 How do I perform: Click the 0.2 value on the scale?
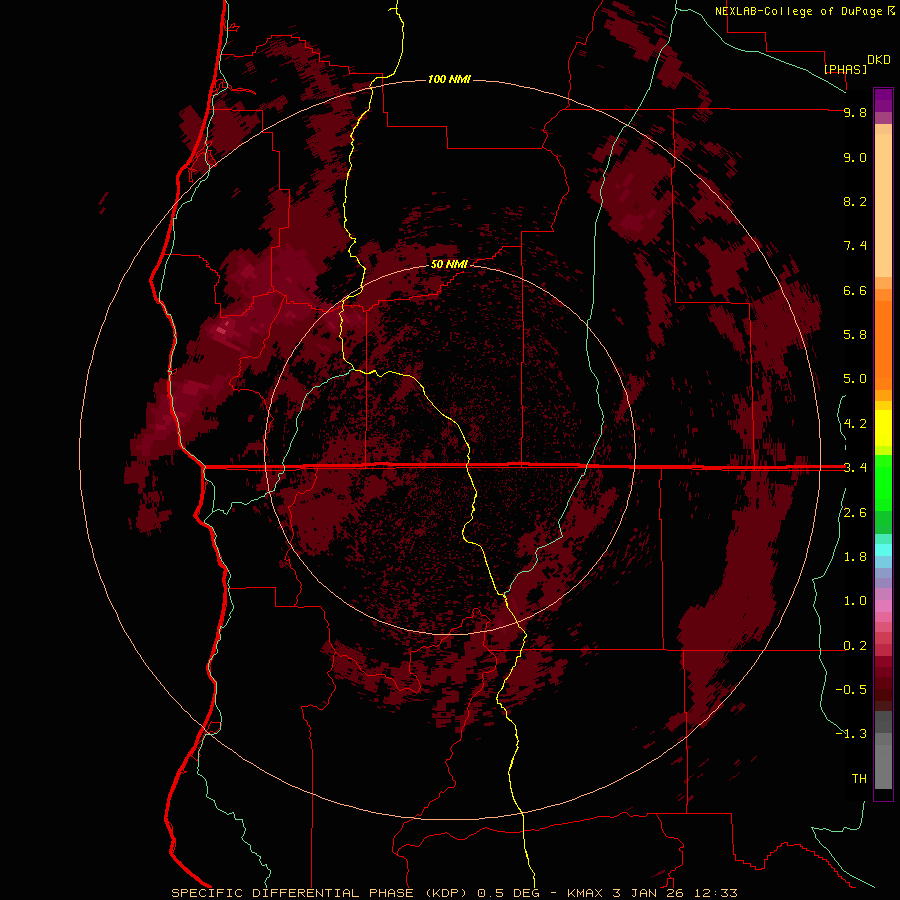tap(855, 646)
